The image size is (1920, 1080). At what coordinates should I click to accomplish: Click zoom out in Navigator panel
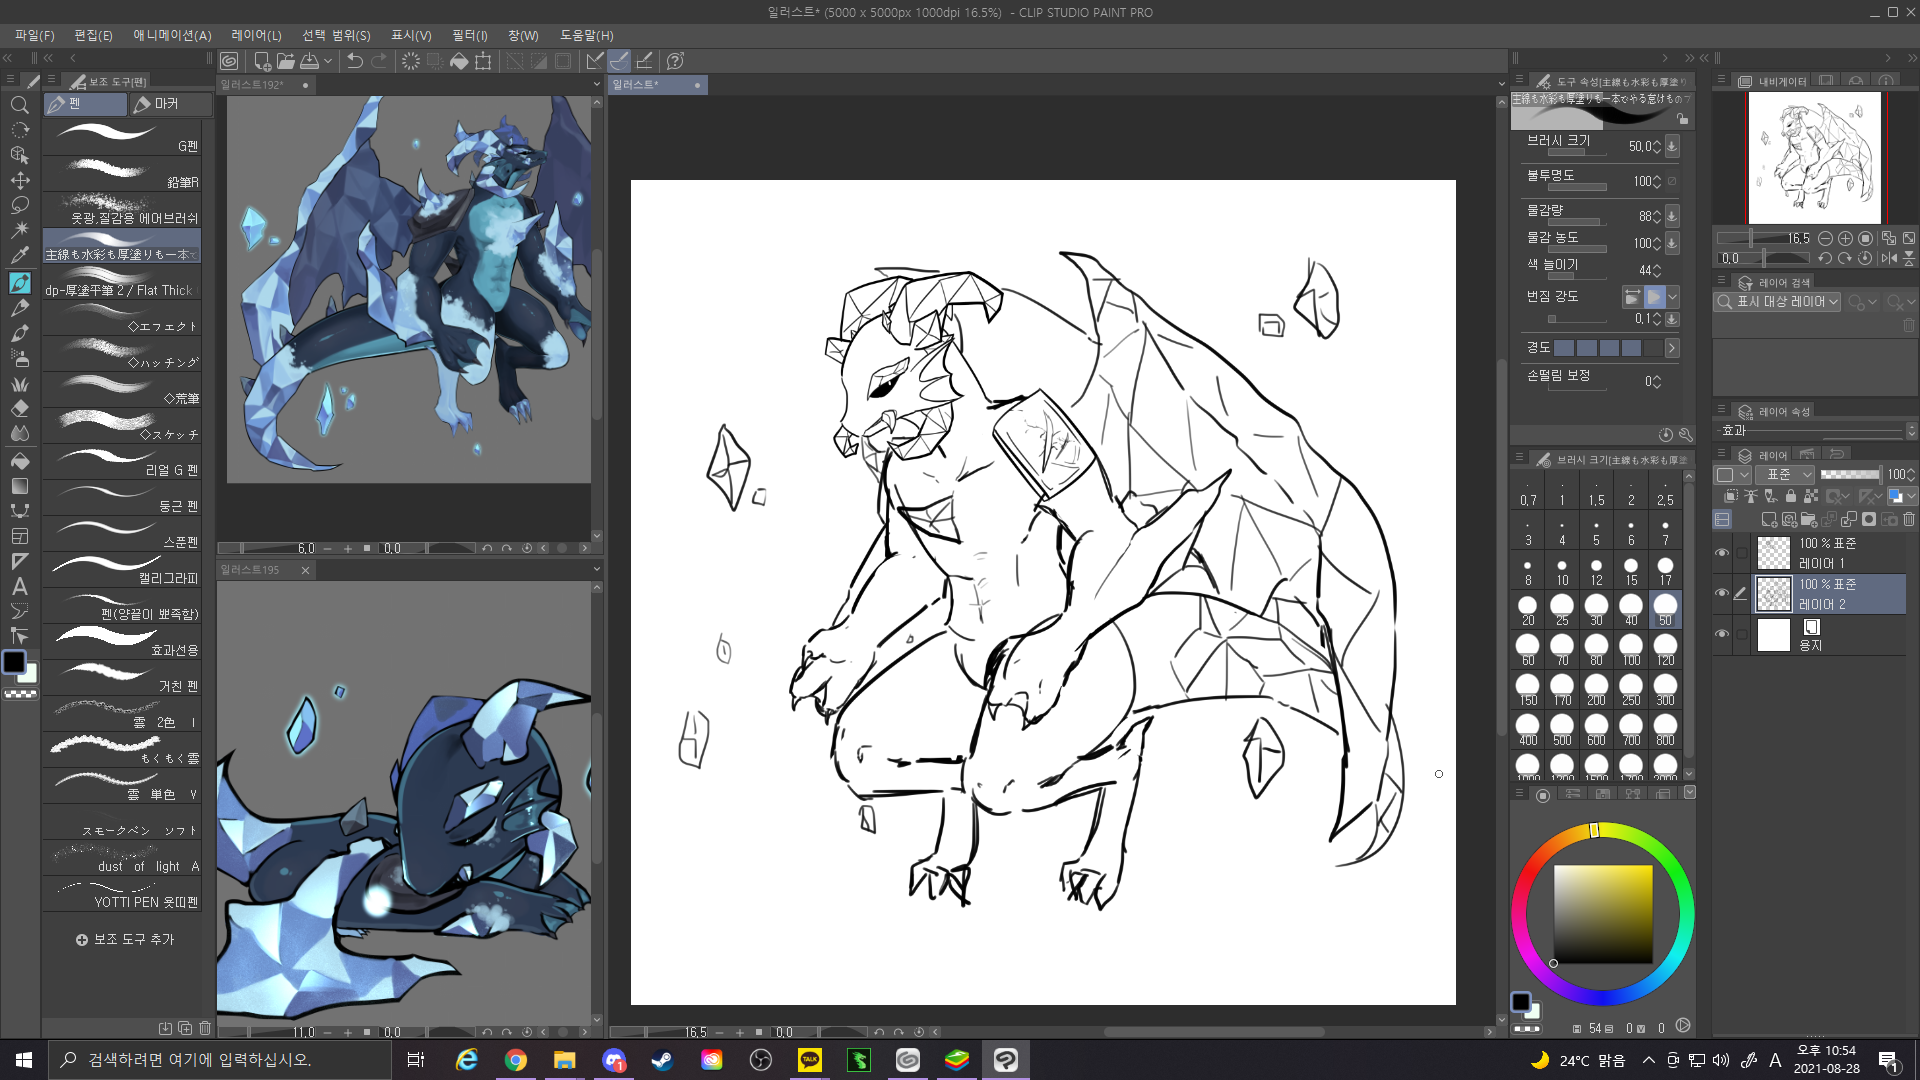(1825, 239)
